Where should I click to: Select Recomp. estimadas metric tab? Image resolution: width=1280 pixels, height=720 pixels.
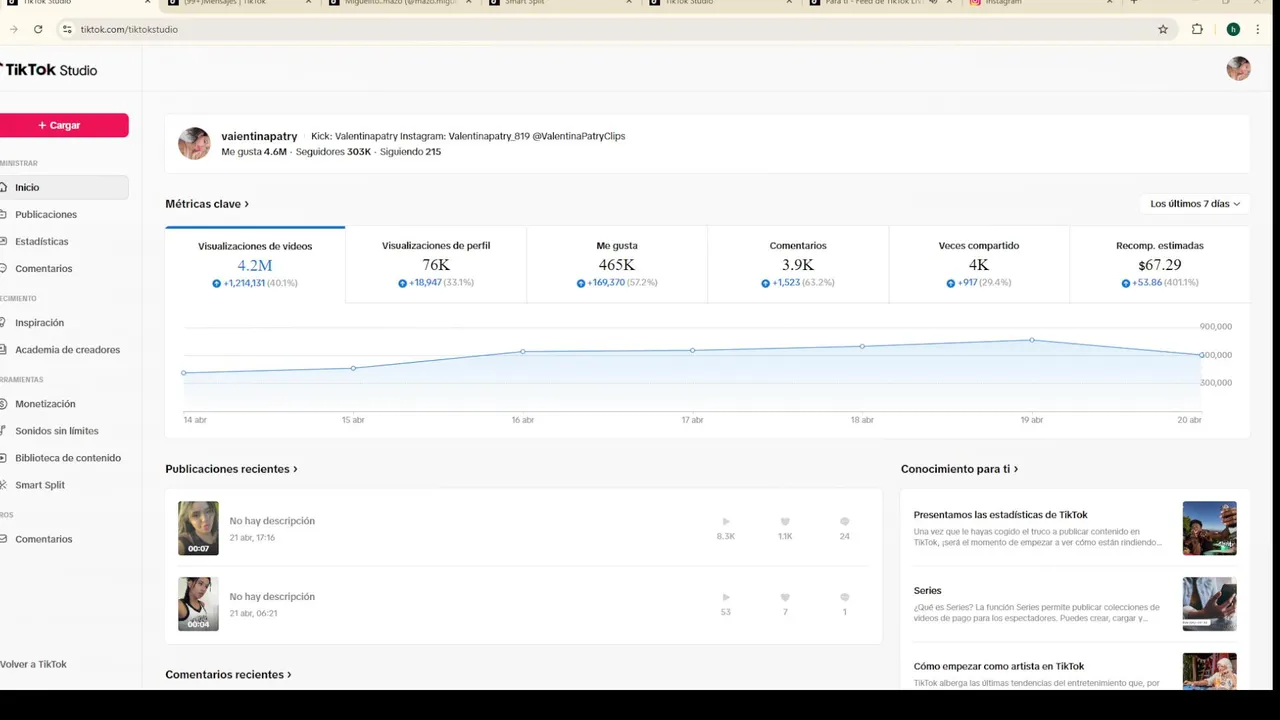tap(1160, 265)
